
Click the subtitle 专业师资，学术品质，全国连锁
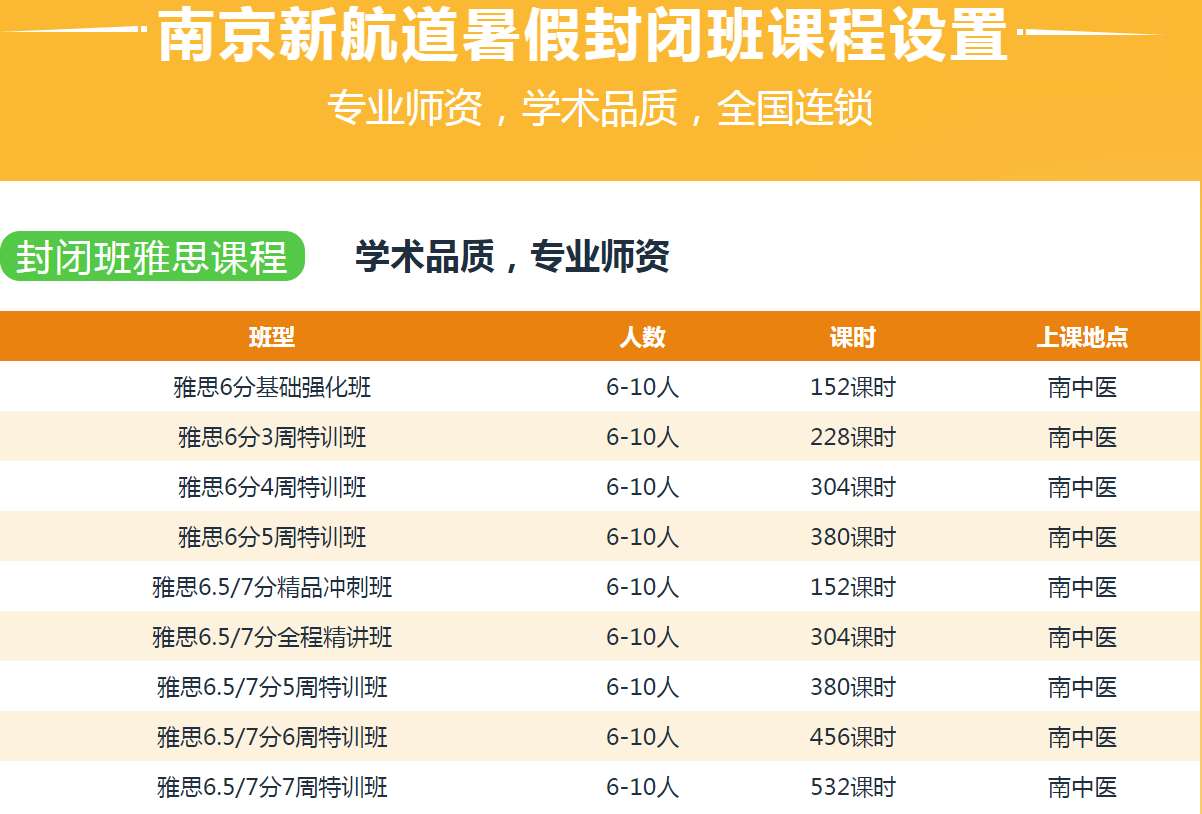pyautogui.click(x=600, y=109)
